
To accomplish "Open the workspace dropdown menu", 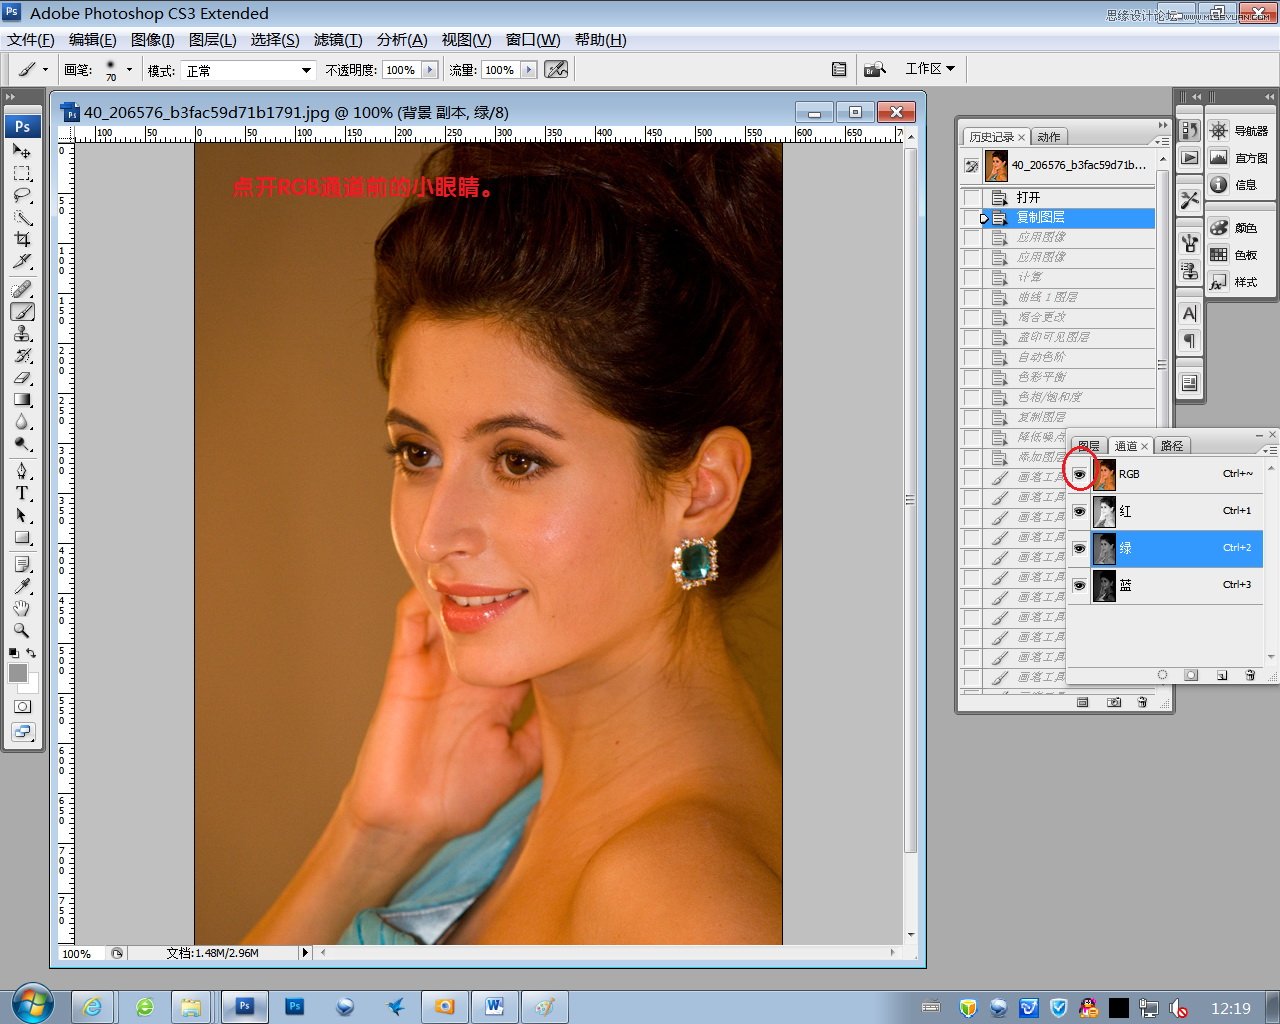I will [x=930, y=69].
